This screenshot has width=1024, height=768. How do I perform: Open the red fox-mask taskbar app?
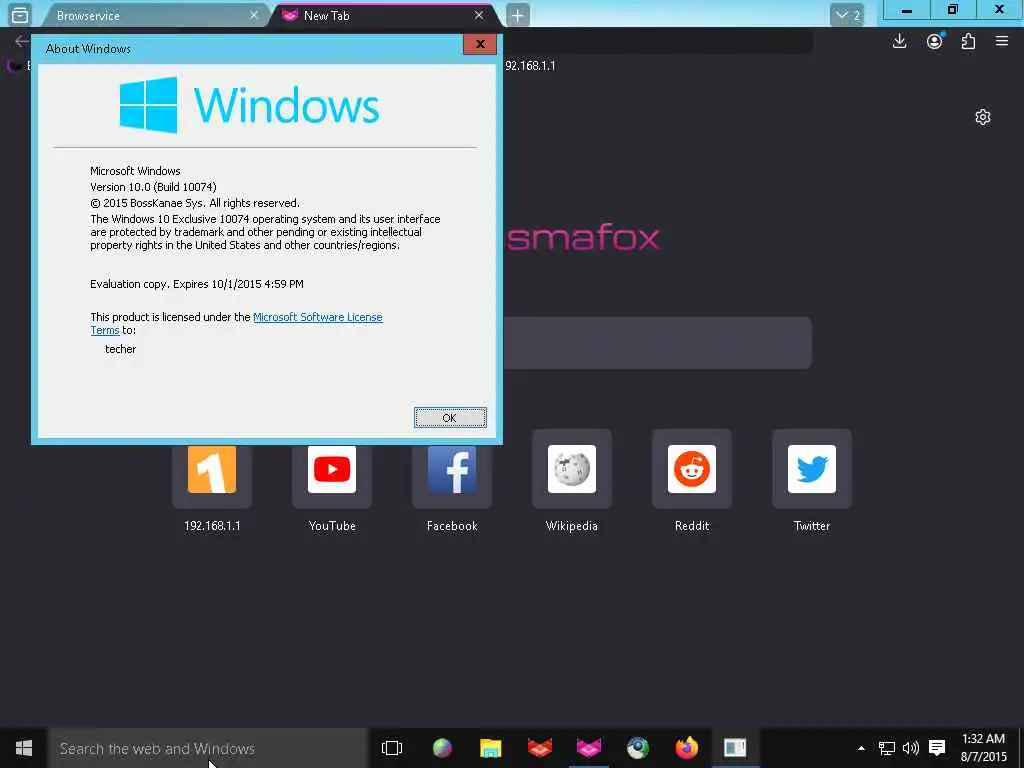click(539, 748)
